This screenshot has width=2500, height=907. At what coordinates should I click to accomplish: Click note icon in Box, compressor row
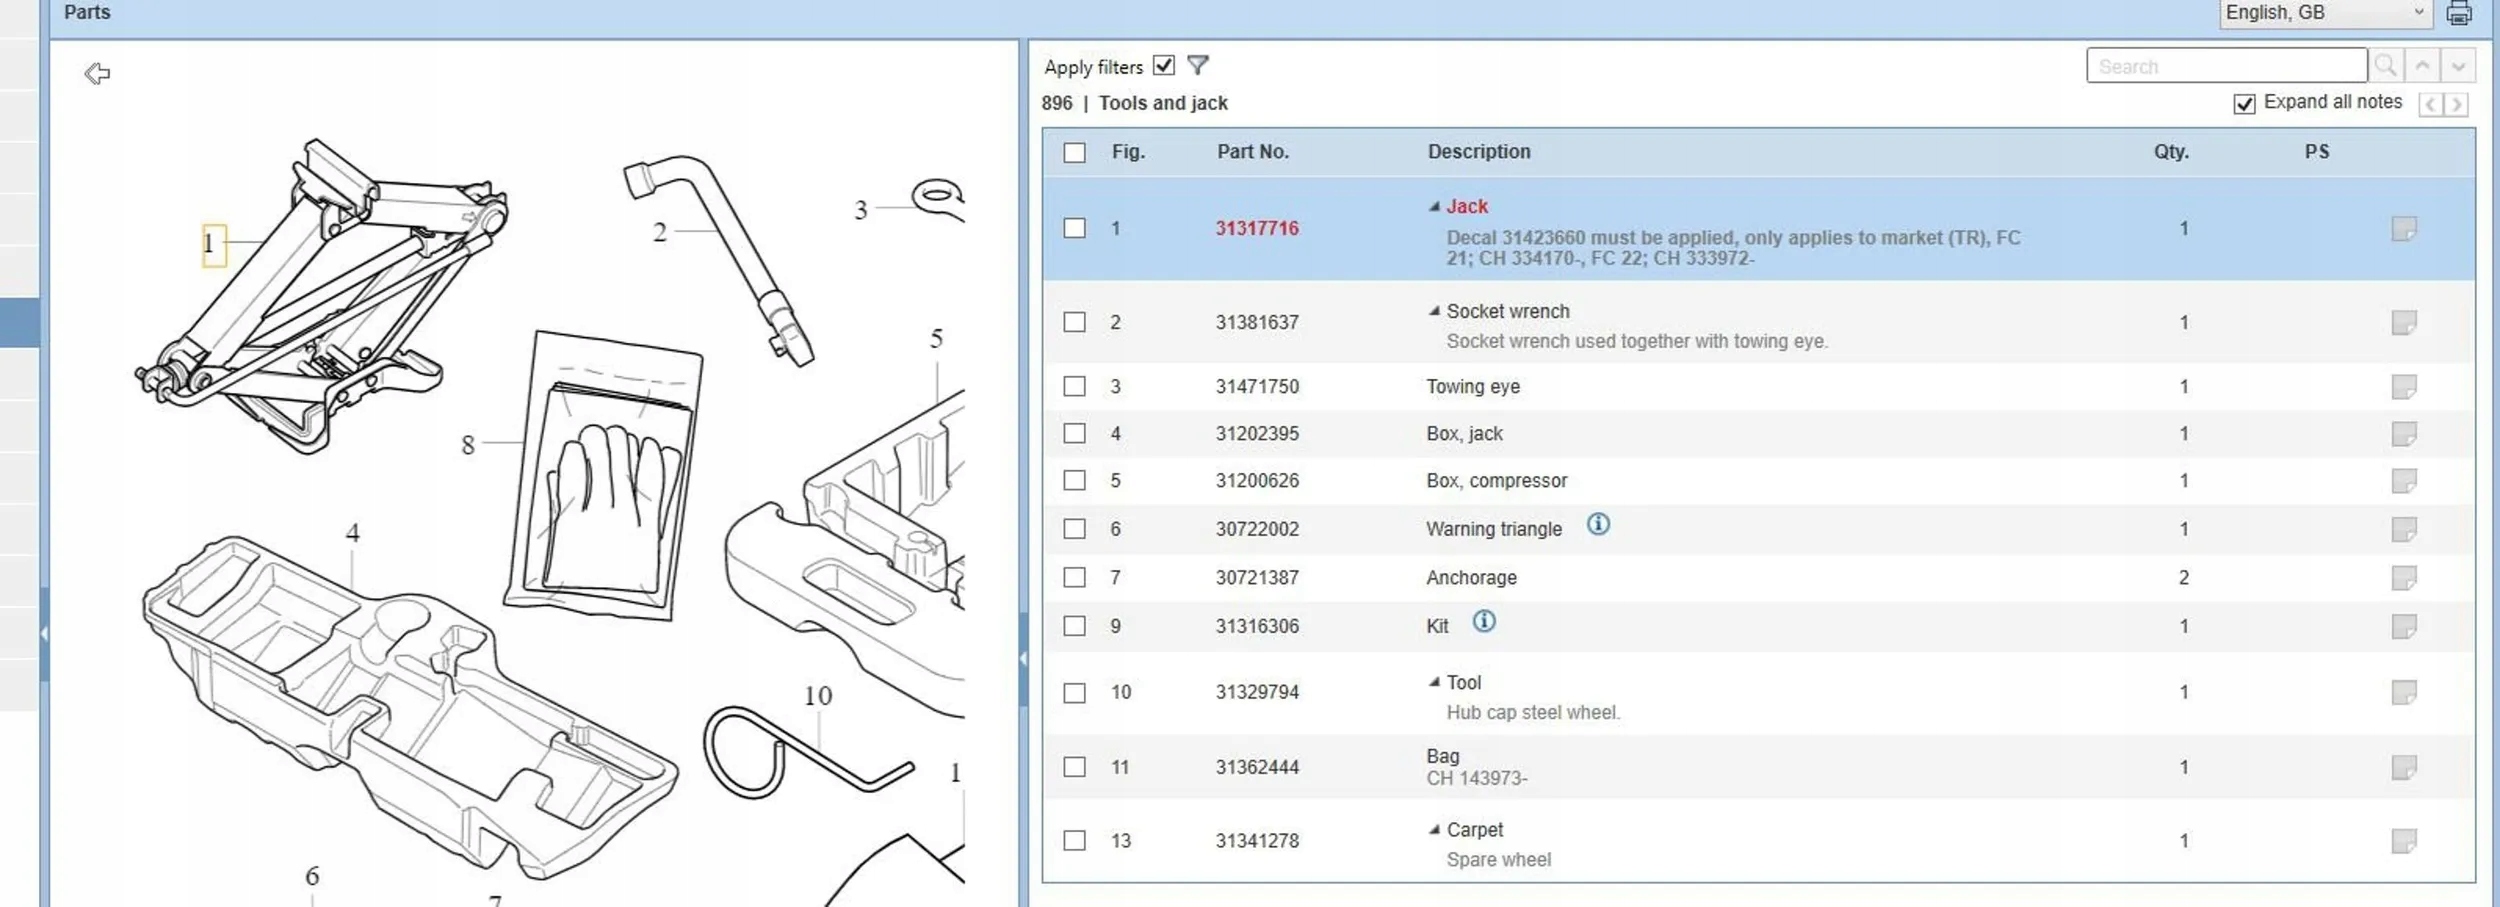2404,480
